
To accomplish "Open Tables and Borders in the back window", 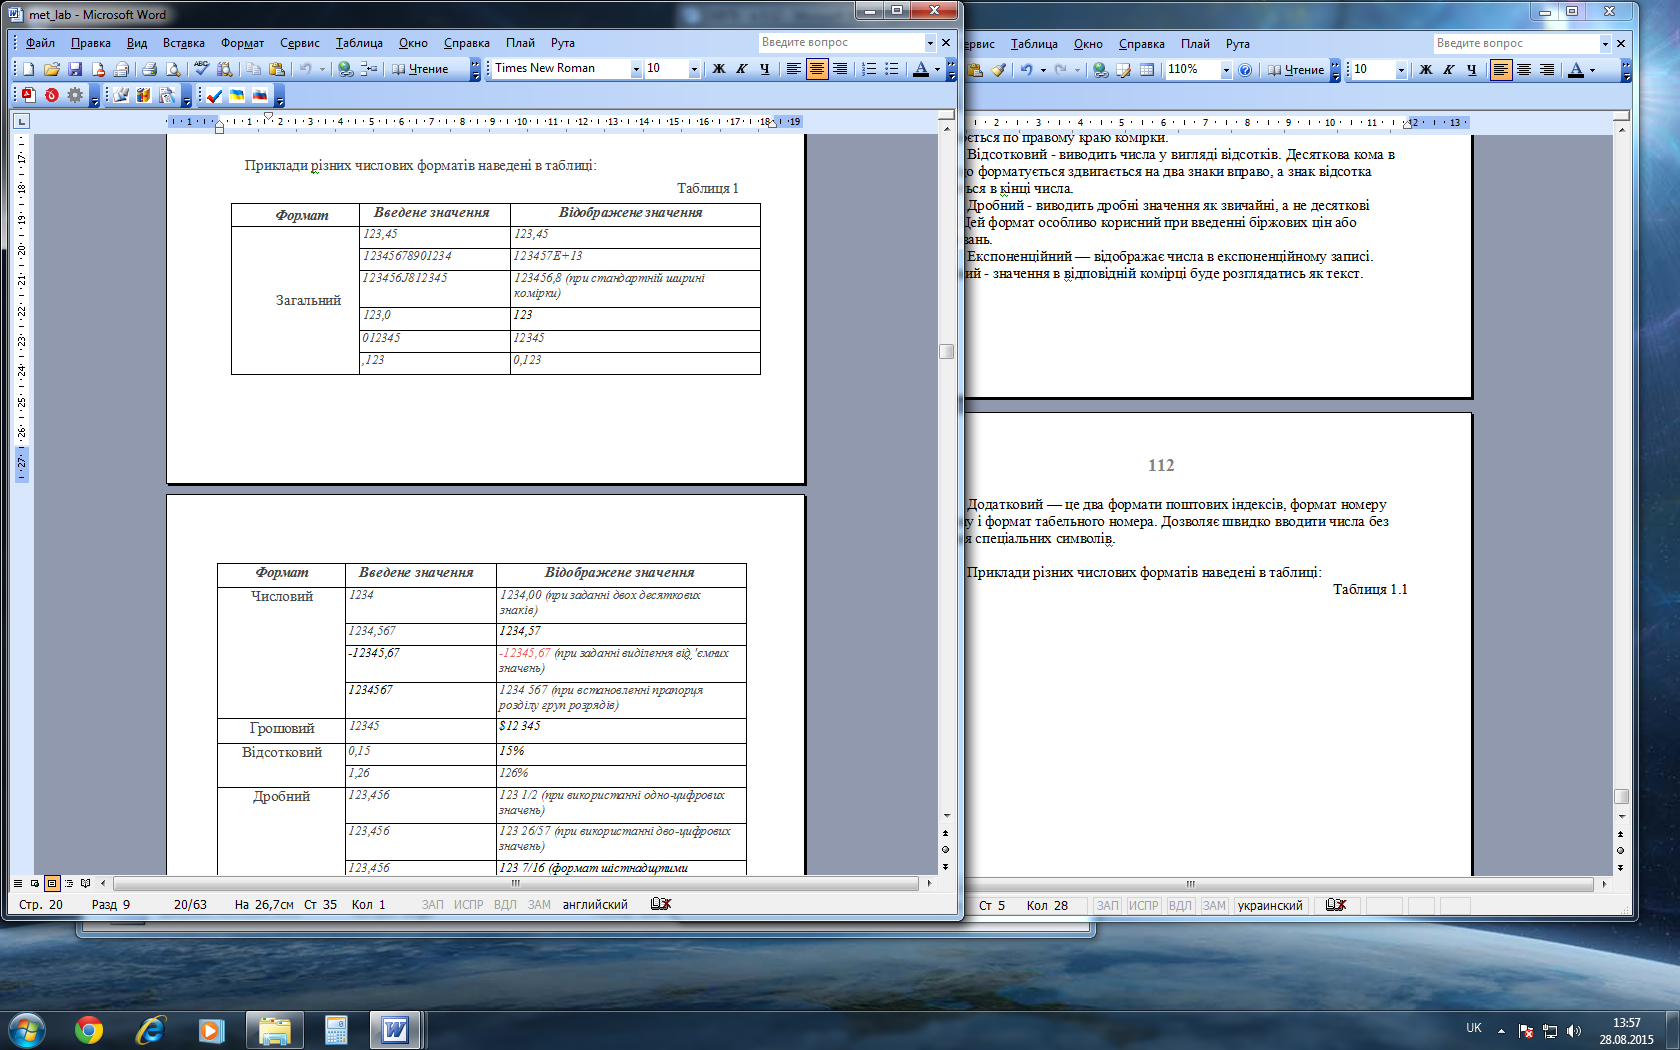I will click(x=1124, y=70).
